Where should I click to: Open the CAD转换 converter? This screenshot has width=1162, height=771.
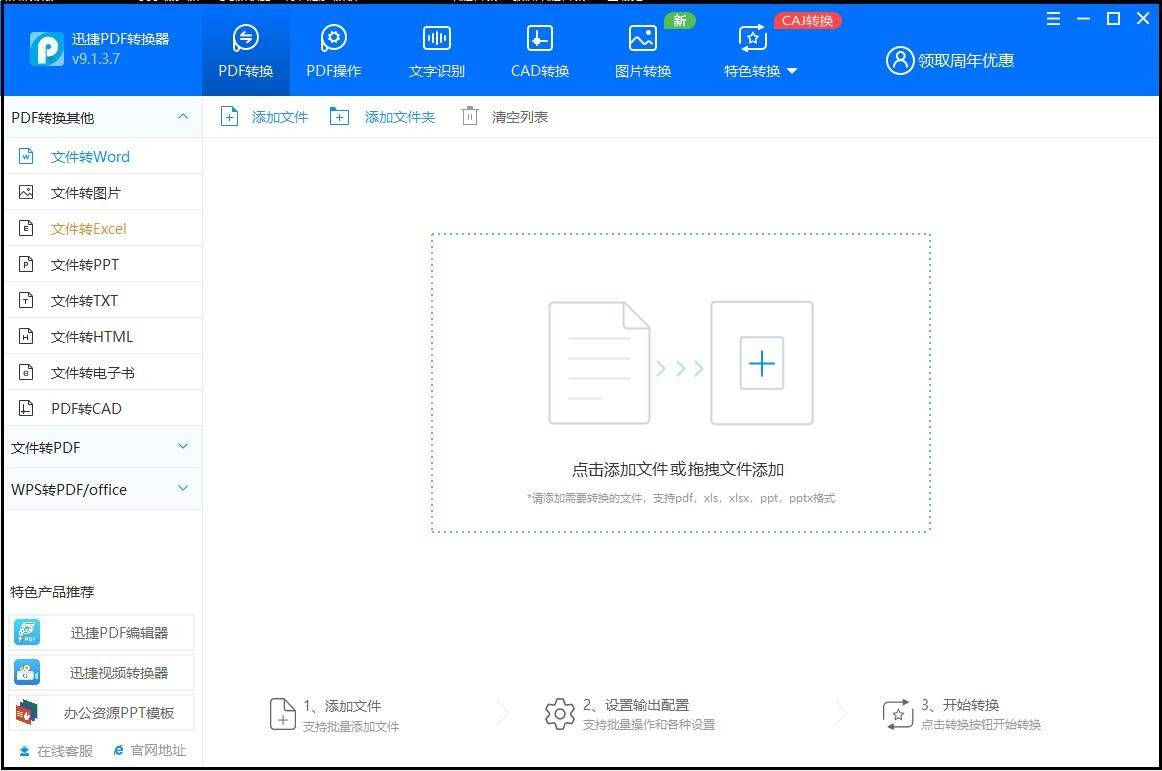539,50
